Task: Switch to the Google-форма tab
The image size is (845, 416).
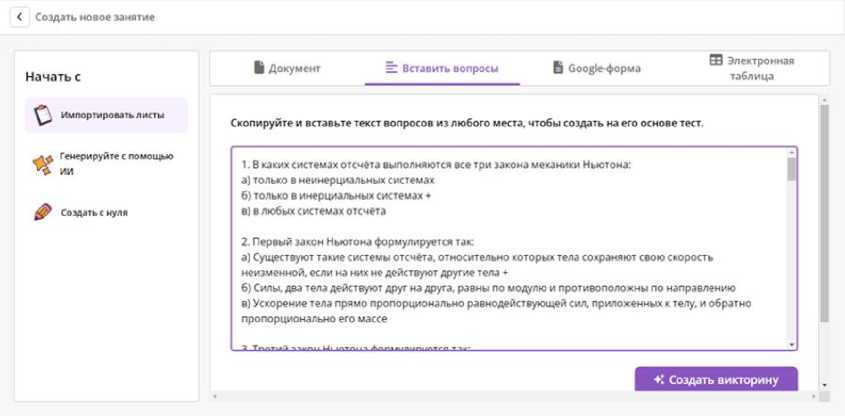Action: [597, 68]
